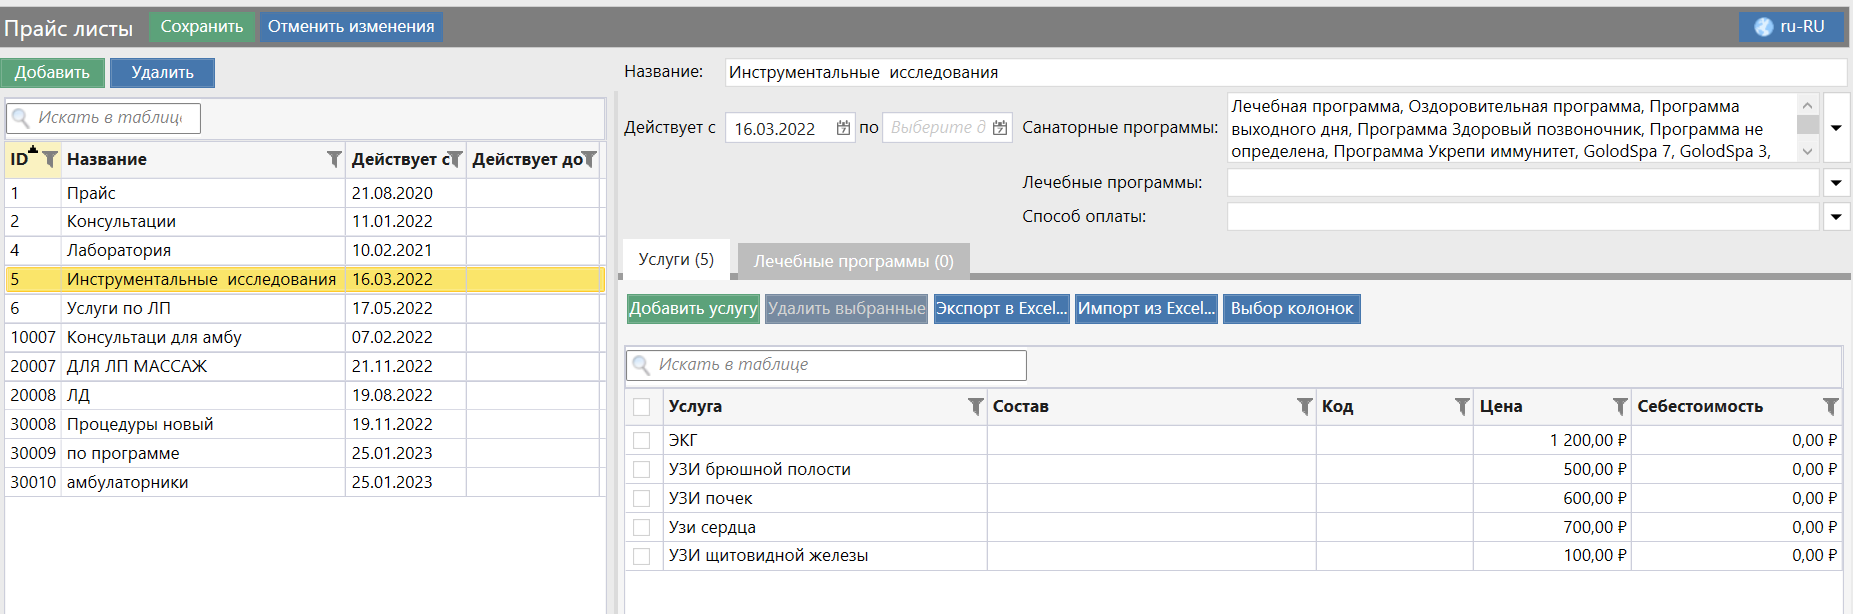Tick the checkbox for УЗИ почек

pyautogui.click(x=642, y=498)
